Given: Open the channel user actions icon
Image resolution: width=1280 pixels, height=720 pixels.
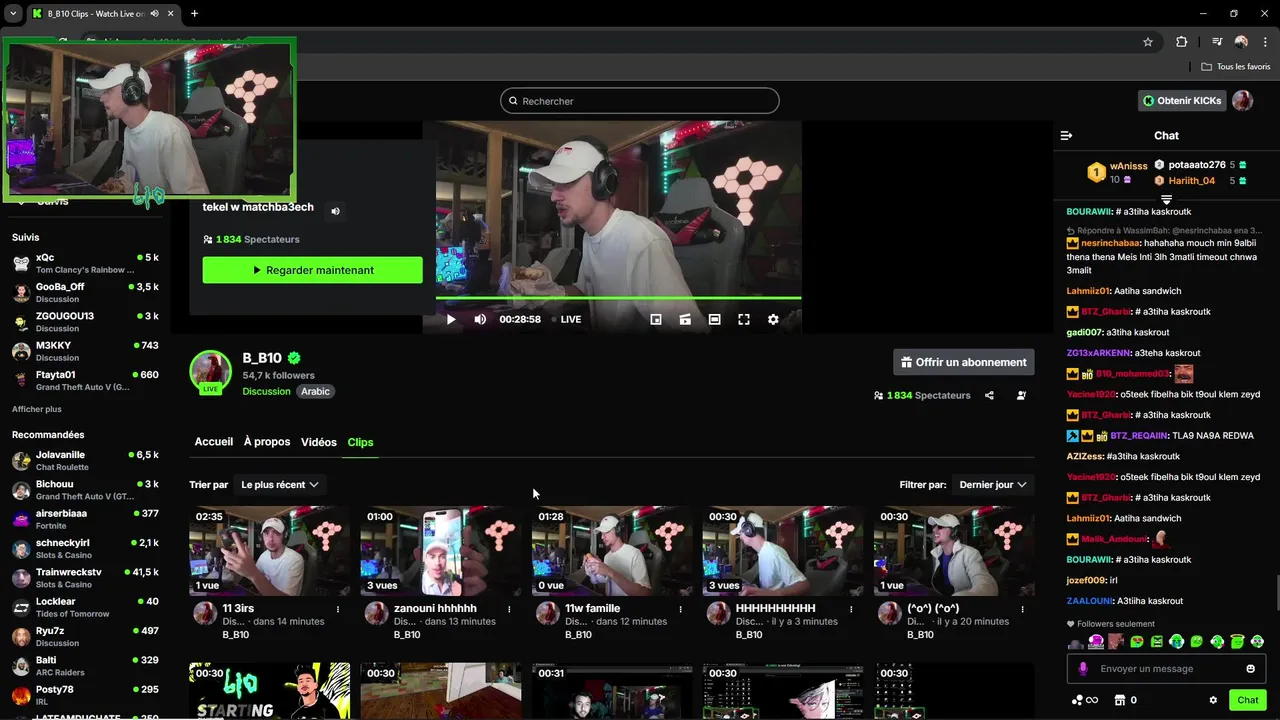Looking at the screenshot, I should [x=1021, y=395].
